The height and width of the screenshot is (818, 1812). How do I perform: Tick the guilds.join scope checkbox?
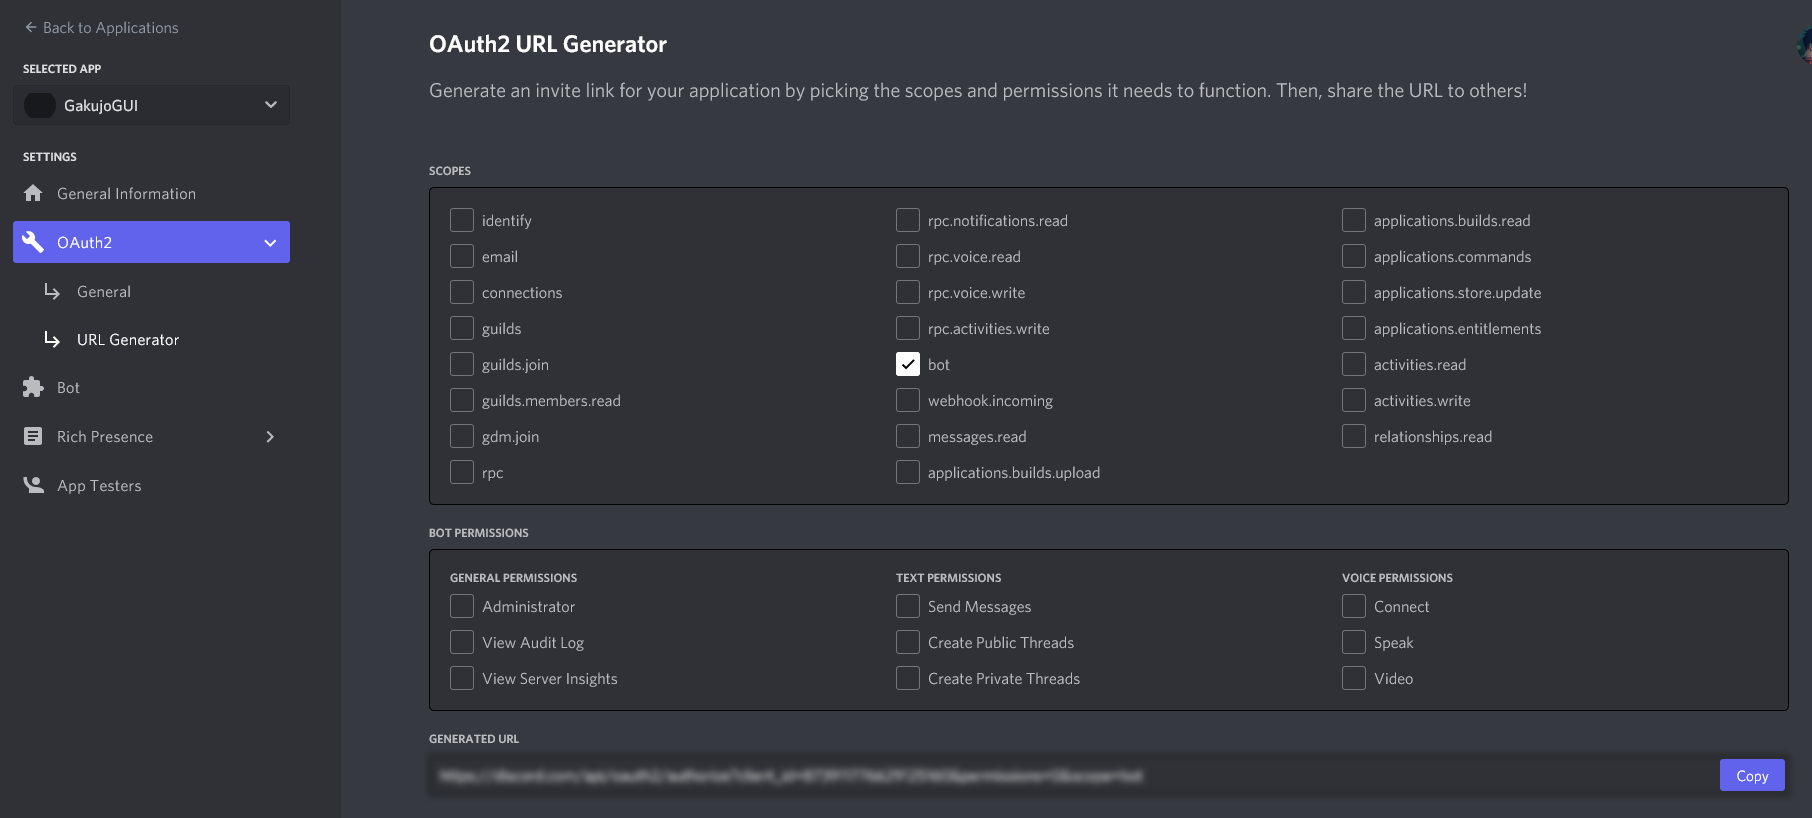tap(462, 364)
